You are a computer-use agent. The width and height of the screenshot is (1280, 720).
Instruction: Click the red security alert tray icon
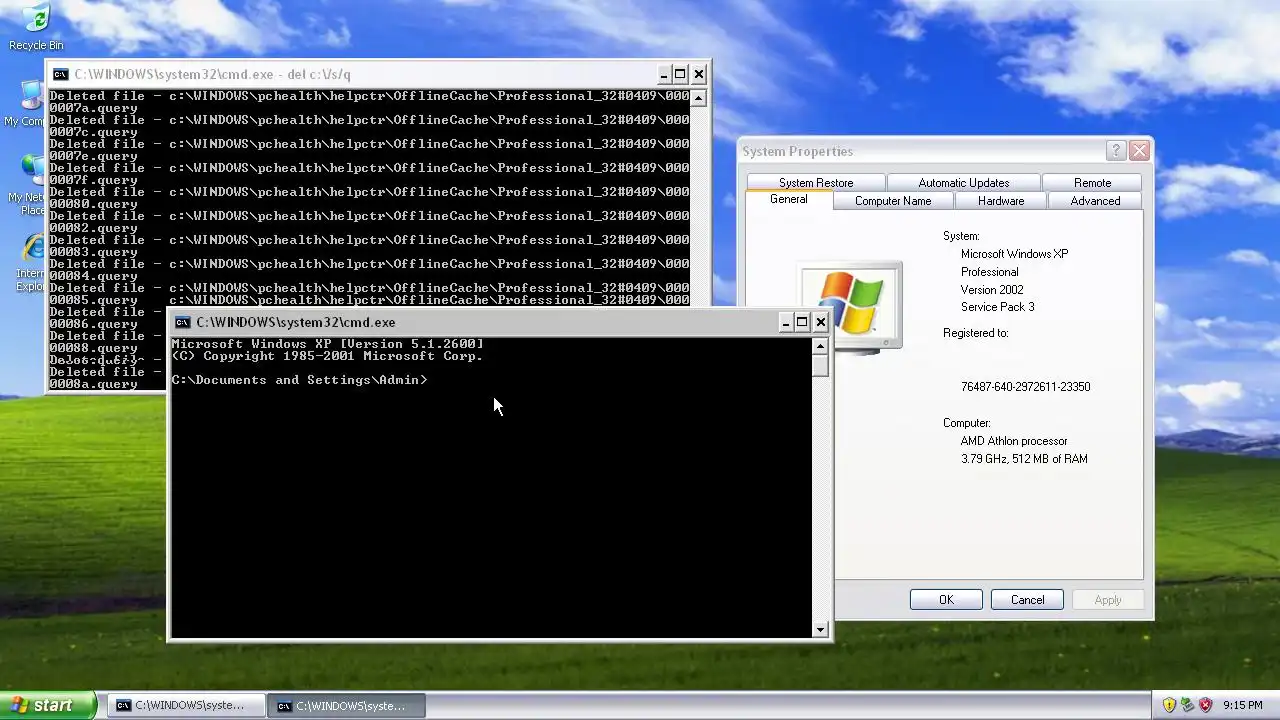(x=1205, y=705)
